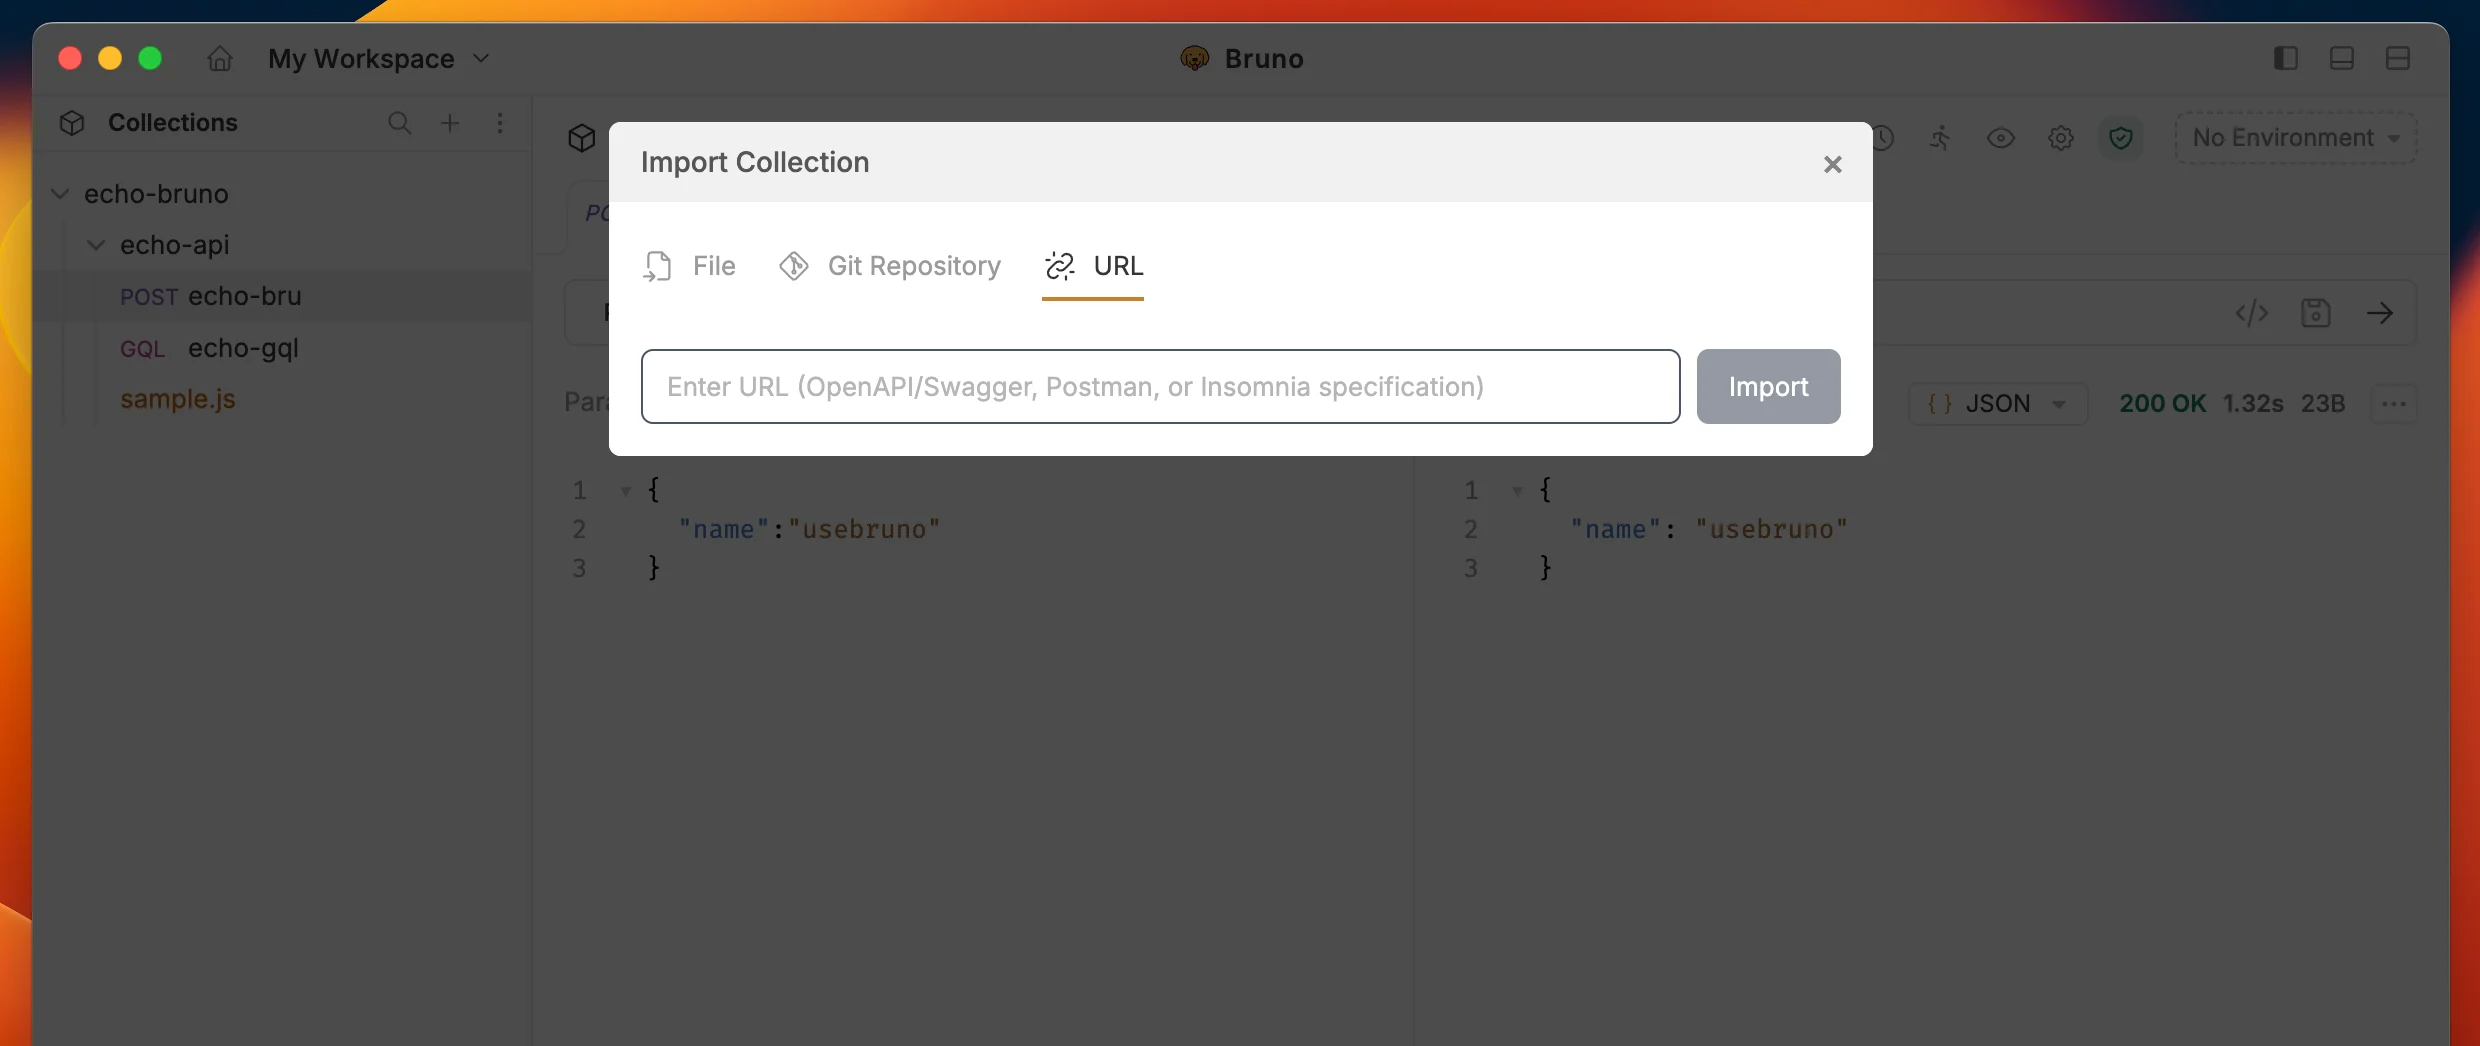2480x1046 pixels.
Task: Click the collection cube icon in toolbar
Action: pyautogui.click(x=581, y=138)
